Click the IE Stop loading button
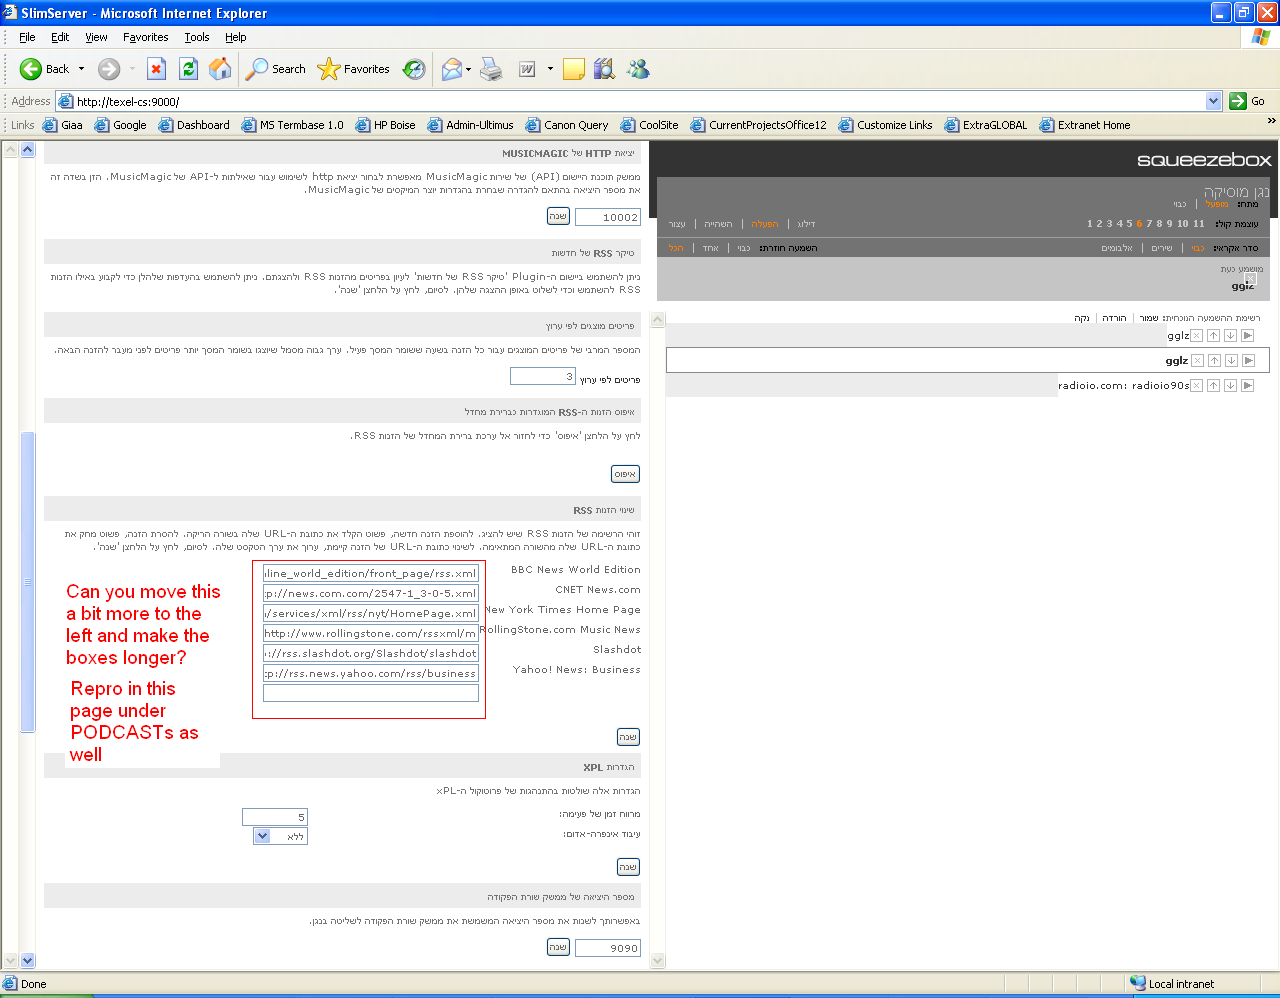The height and width of the screenshot is (998, 1280). (156, 69)
